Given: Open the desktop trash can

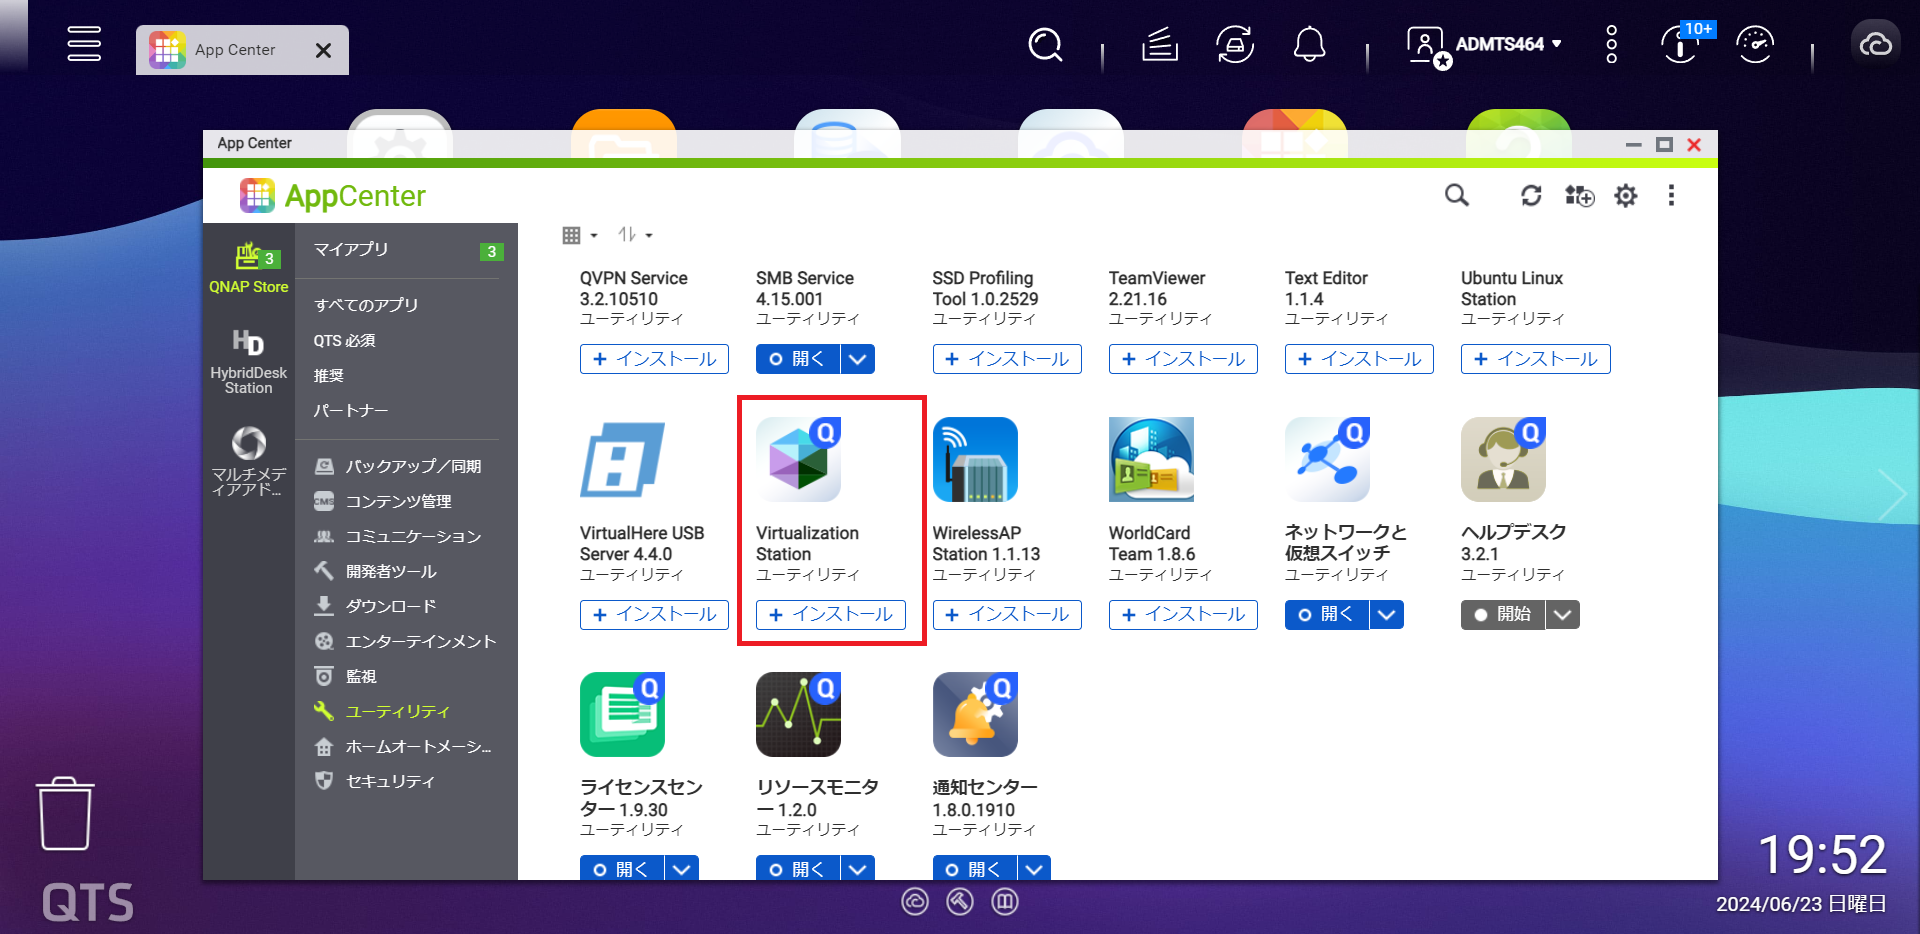Looking at the screenshot, I should click(66, 814).
